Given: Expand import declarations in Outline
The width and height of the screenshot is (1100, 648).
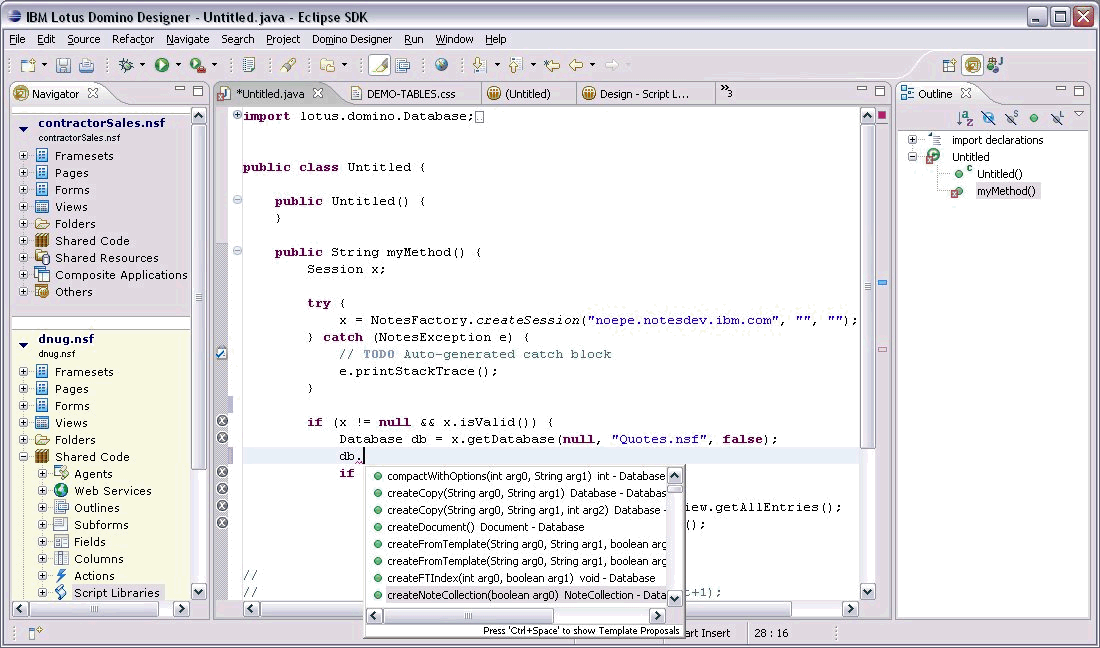Looking at the screenshot, I should coord(912,140).
